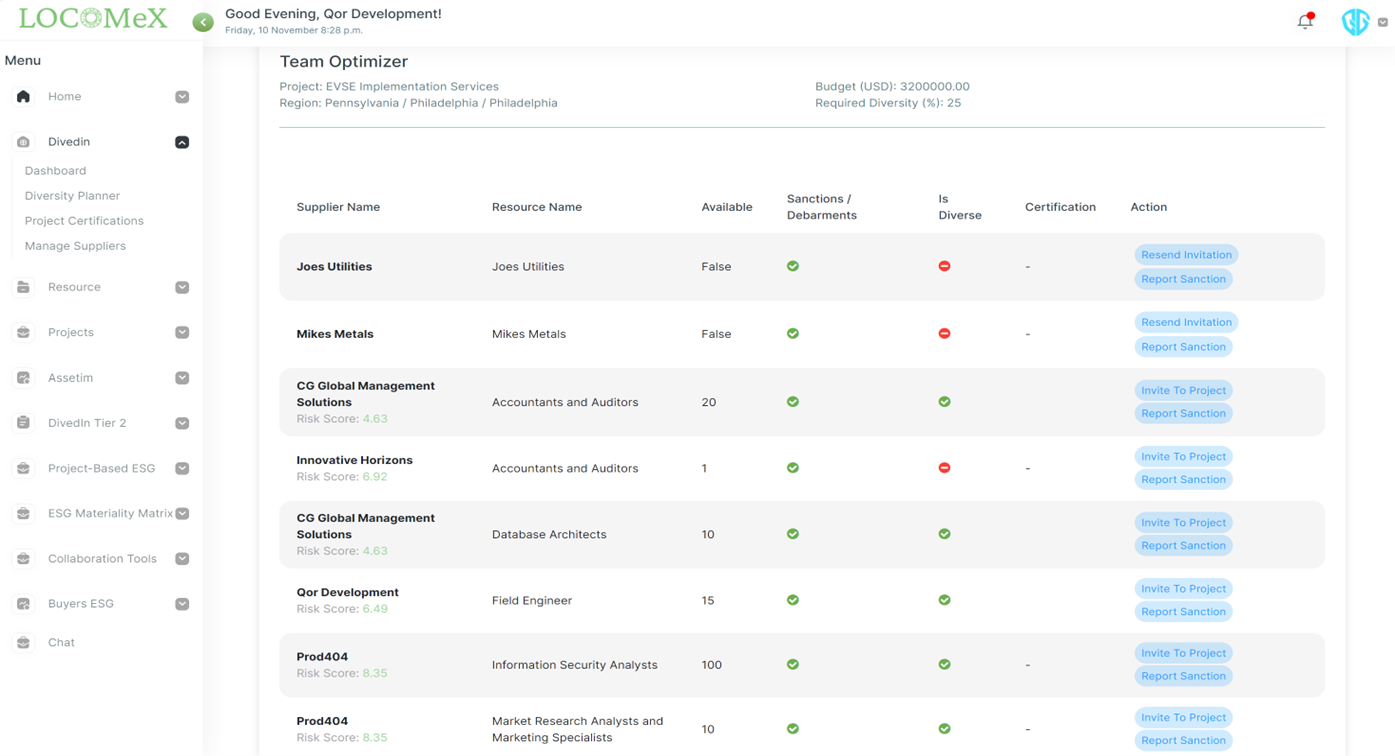Image resolution: width=1395 pixels, height=756 pixels.
Task: Click Invite To Project for Qor Development
Action: click(x=1183, y=588)
